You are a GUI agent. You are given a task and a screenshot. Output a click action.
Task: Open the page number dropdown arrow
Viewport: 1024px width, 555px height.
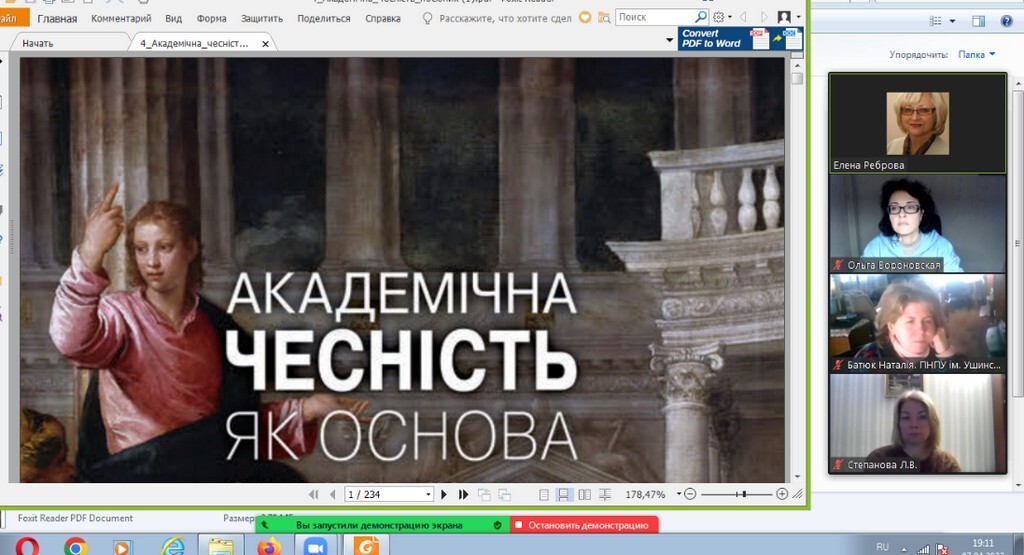click(428, 494)
